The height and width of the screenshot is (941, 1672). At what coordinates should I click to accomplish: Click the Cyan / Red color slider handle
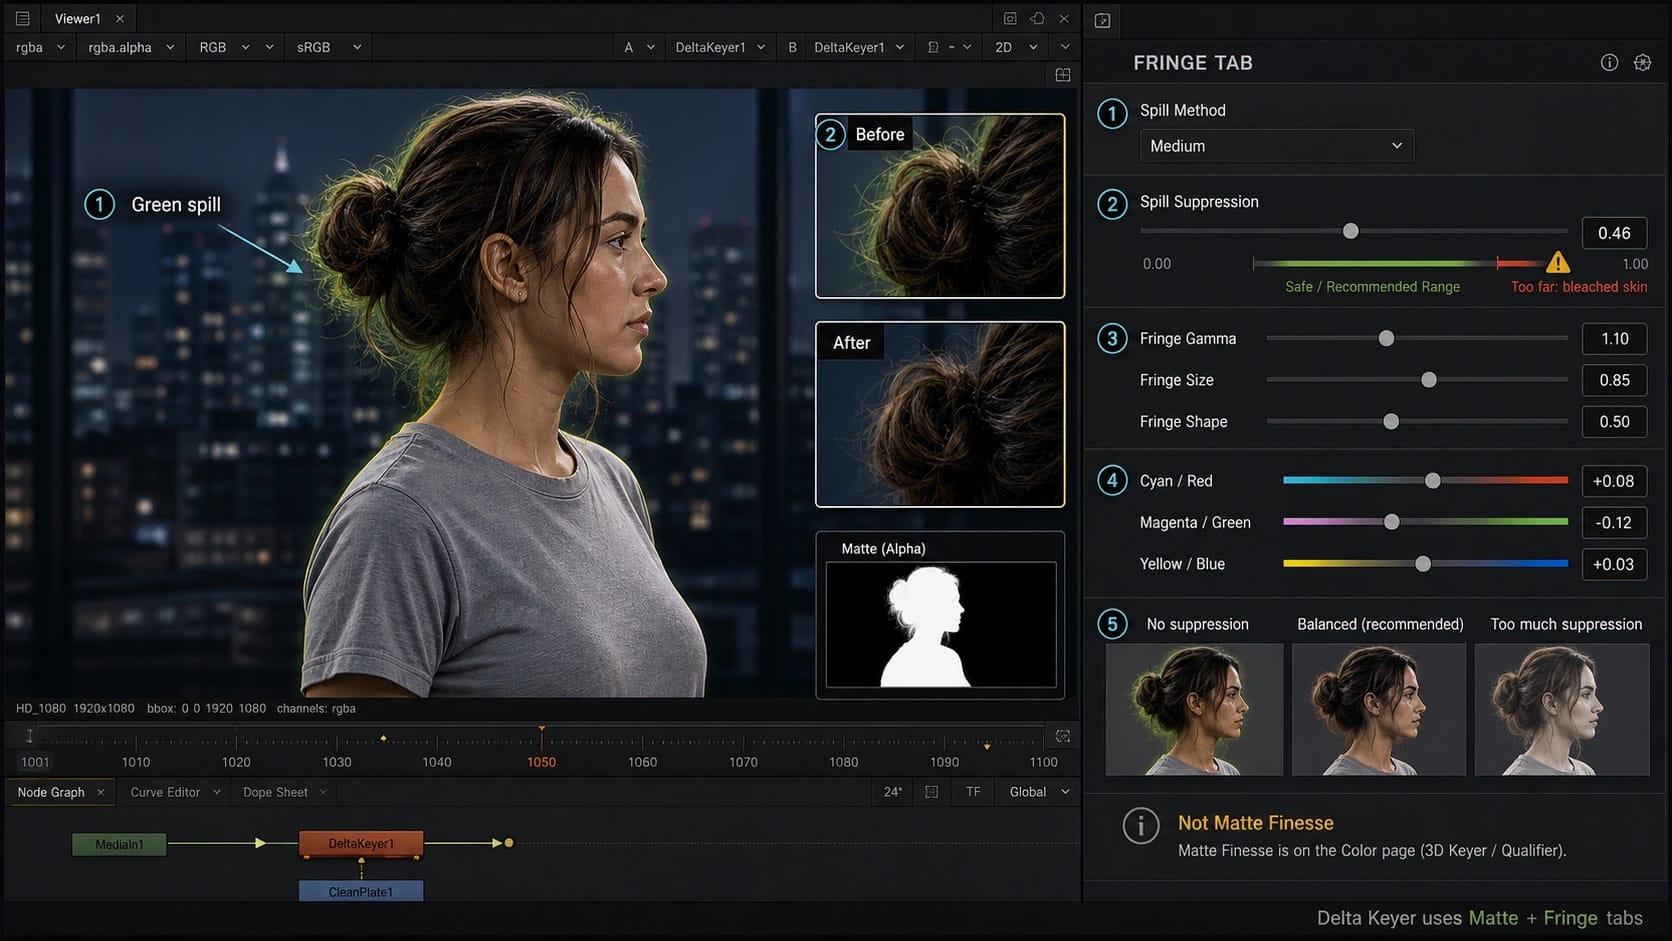[1433, 481]
